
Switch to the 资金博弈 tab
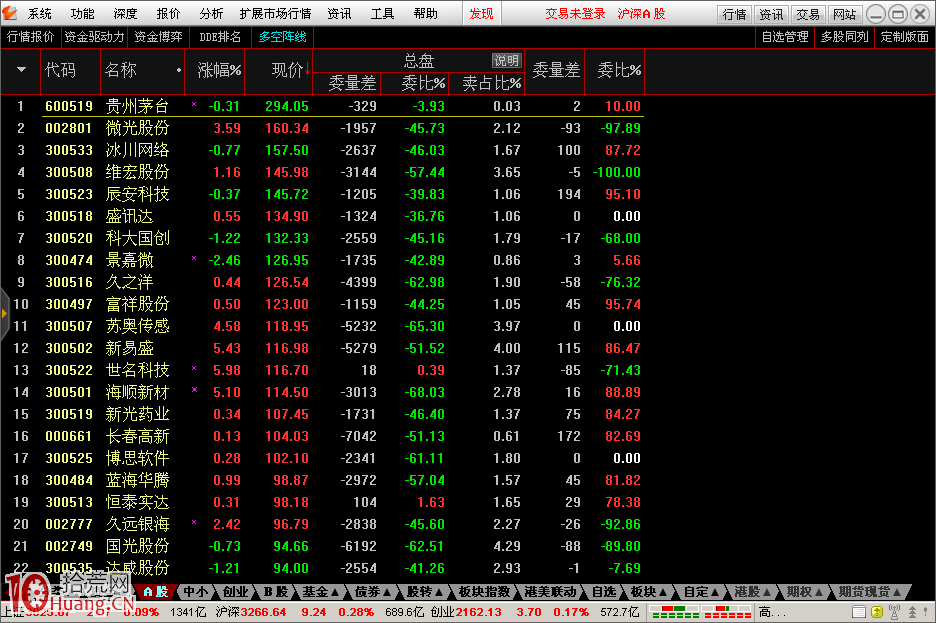click(x=158, y=37)
